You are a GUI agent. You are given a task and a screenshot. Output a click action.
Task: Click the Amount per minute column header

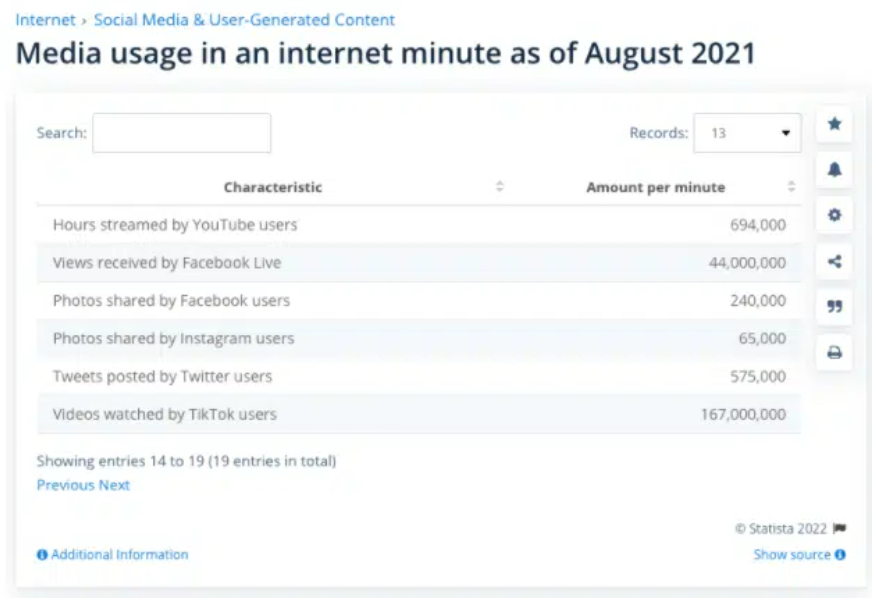655,187
